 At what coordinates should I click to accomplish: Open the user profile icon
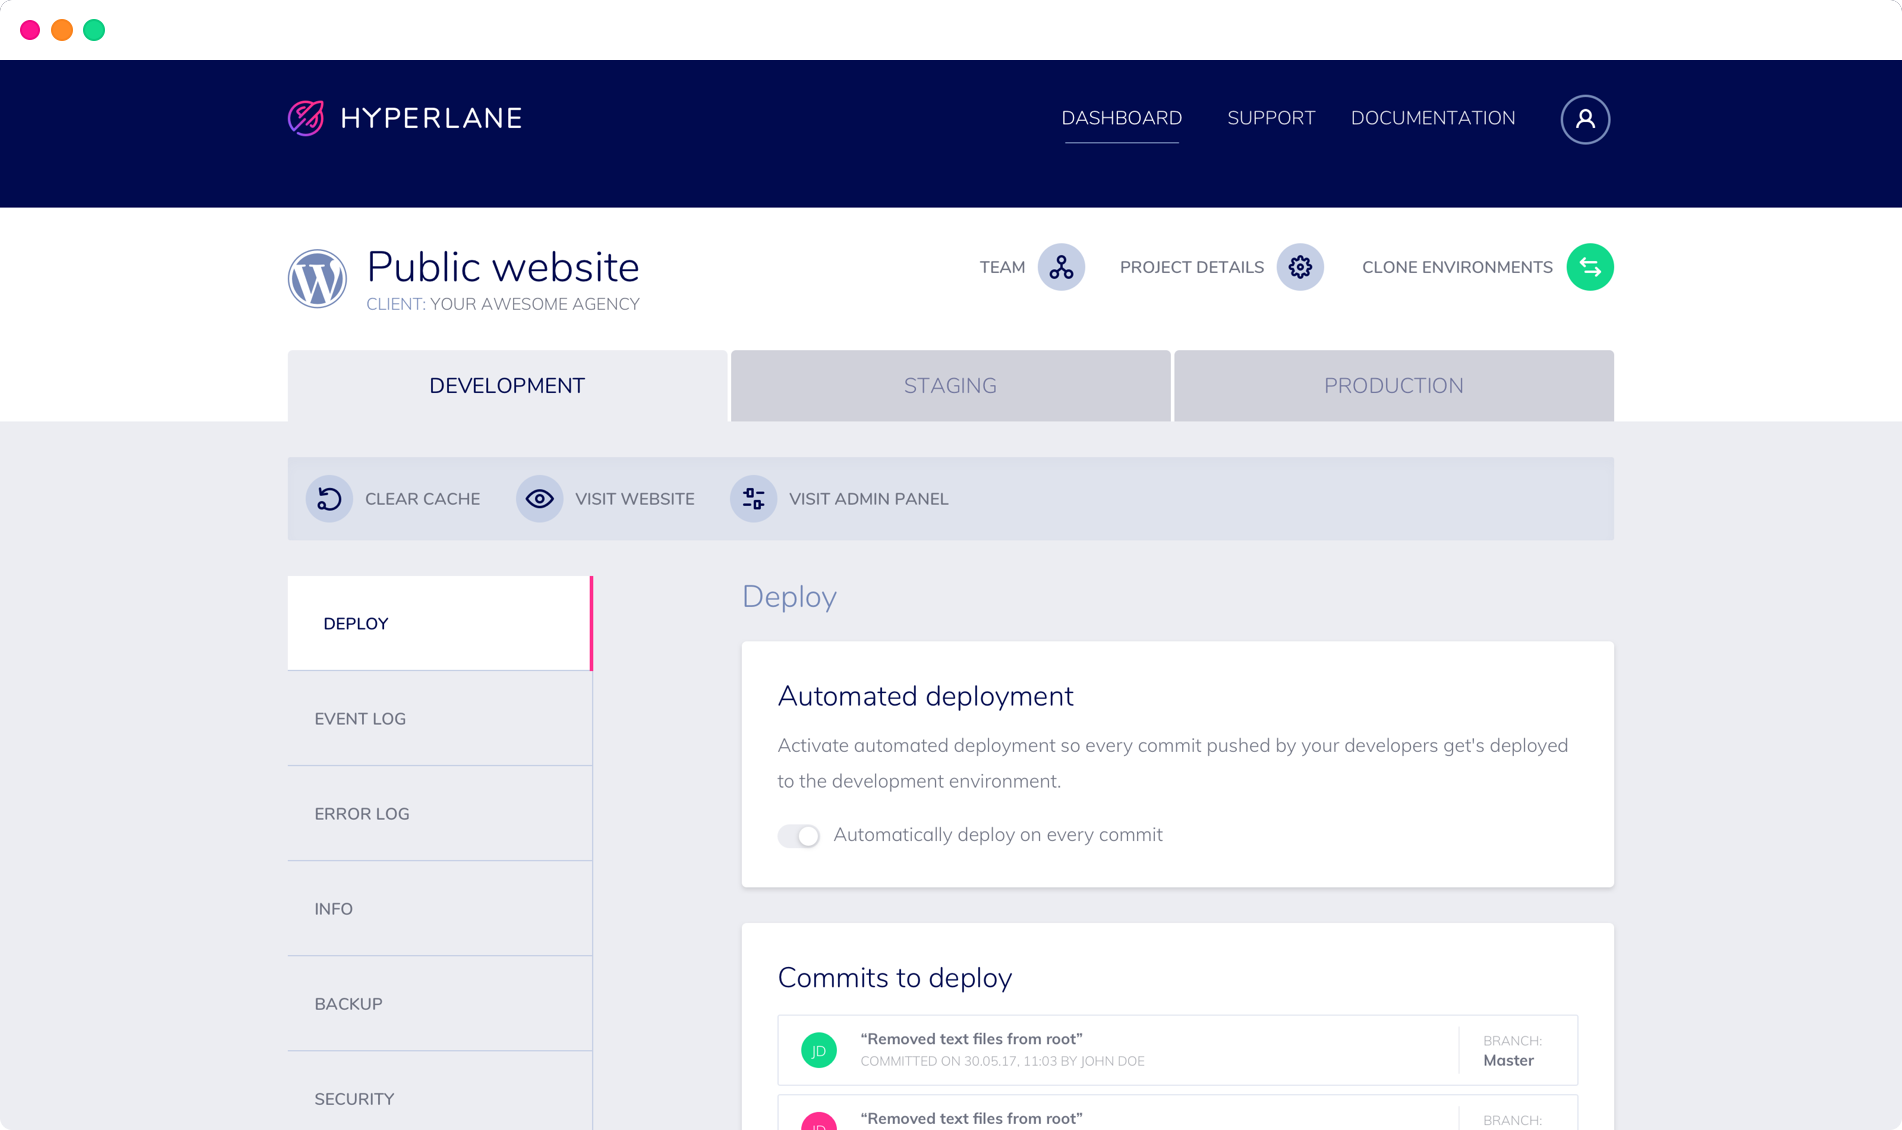coord(1585,119)
